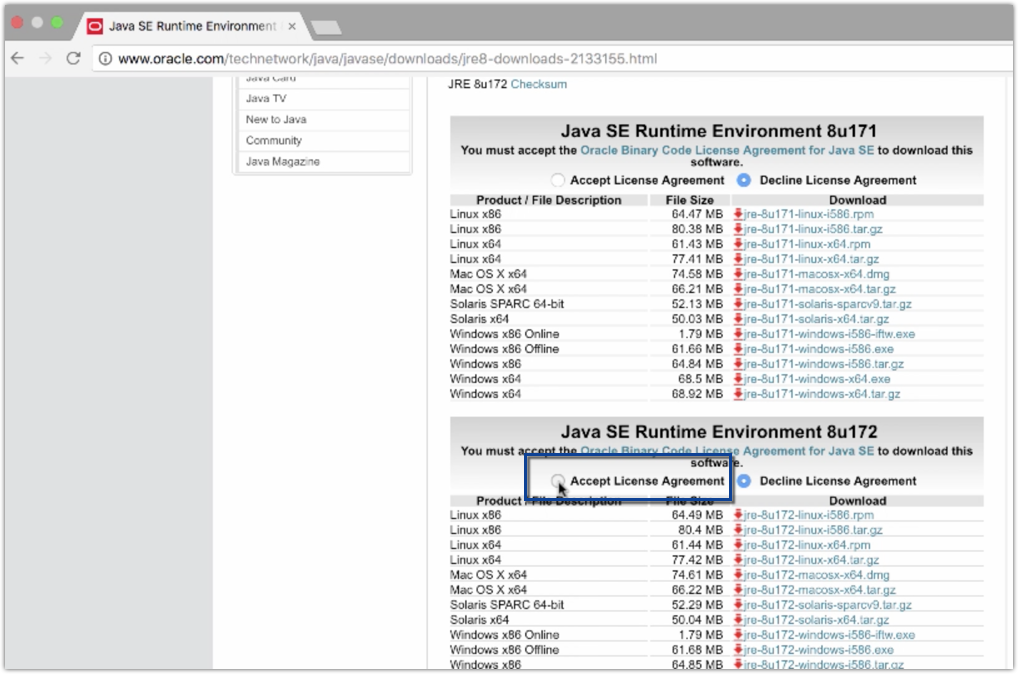The width and height of the screenshot is (1018, 674).
Task: Select Accept License Agreement for 8u172
Action: point(558,481)
